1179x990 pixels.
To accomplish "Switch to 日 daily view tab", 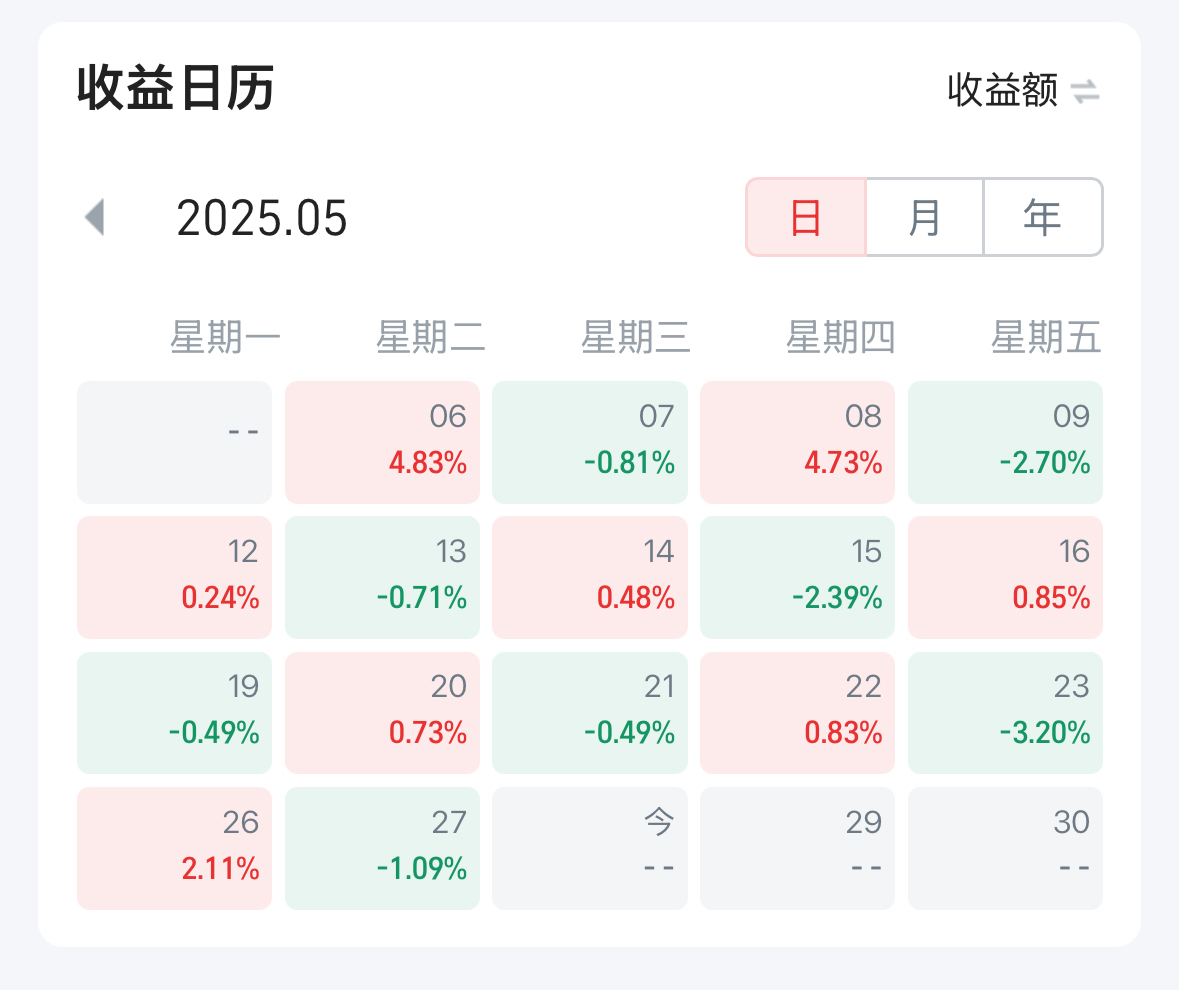I will [x=806, y=217].
